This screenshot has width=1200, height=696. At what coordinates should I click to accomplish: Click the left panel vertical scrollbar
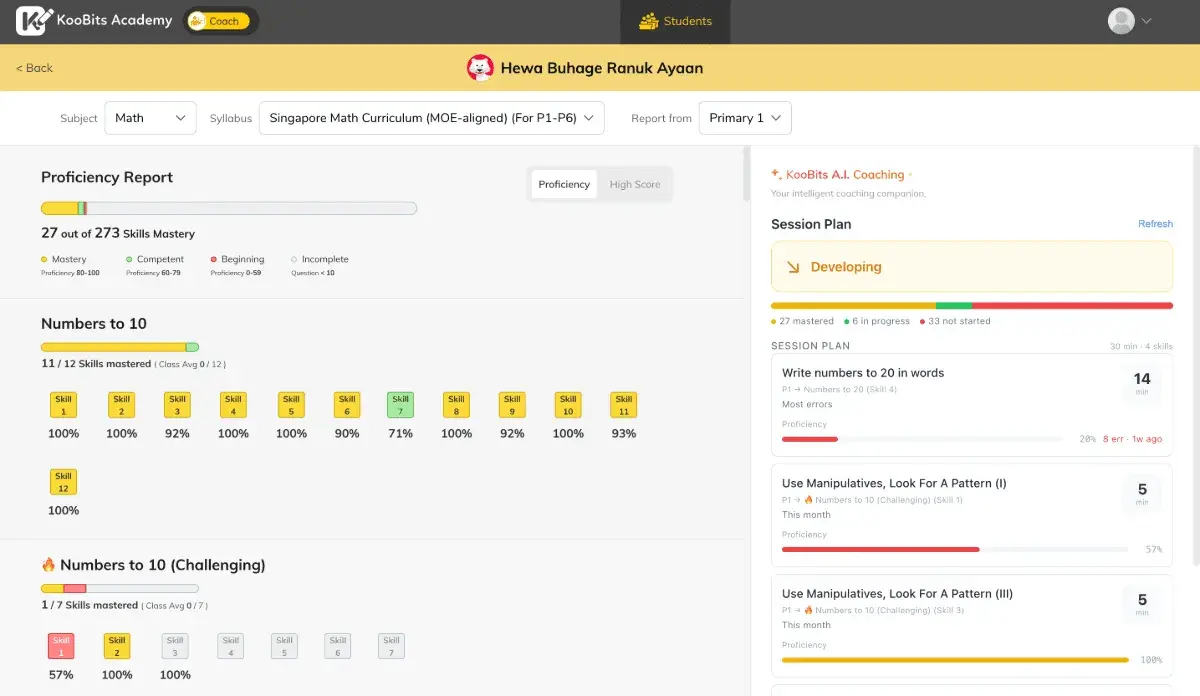click(745, 175)
